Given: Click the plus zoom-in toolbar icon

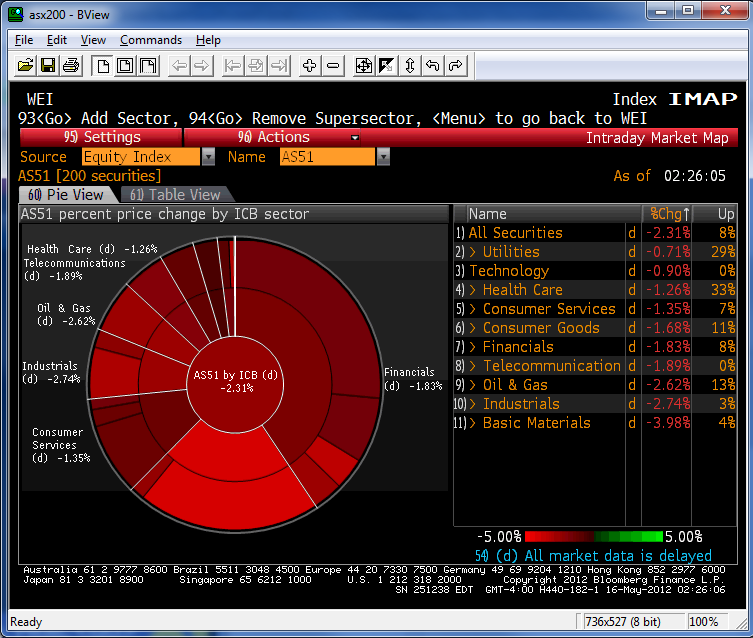Looking at the screenshot, I should [x=310, y=66].
